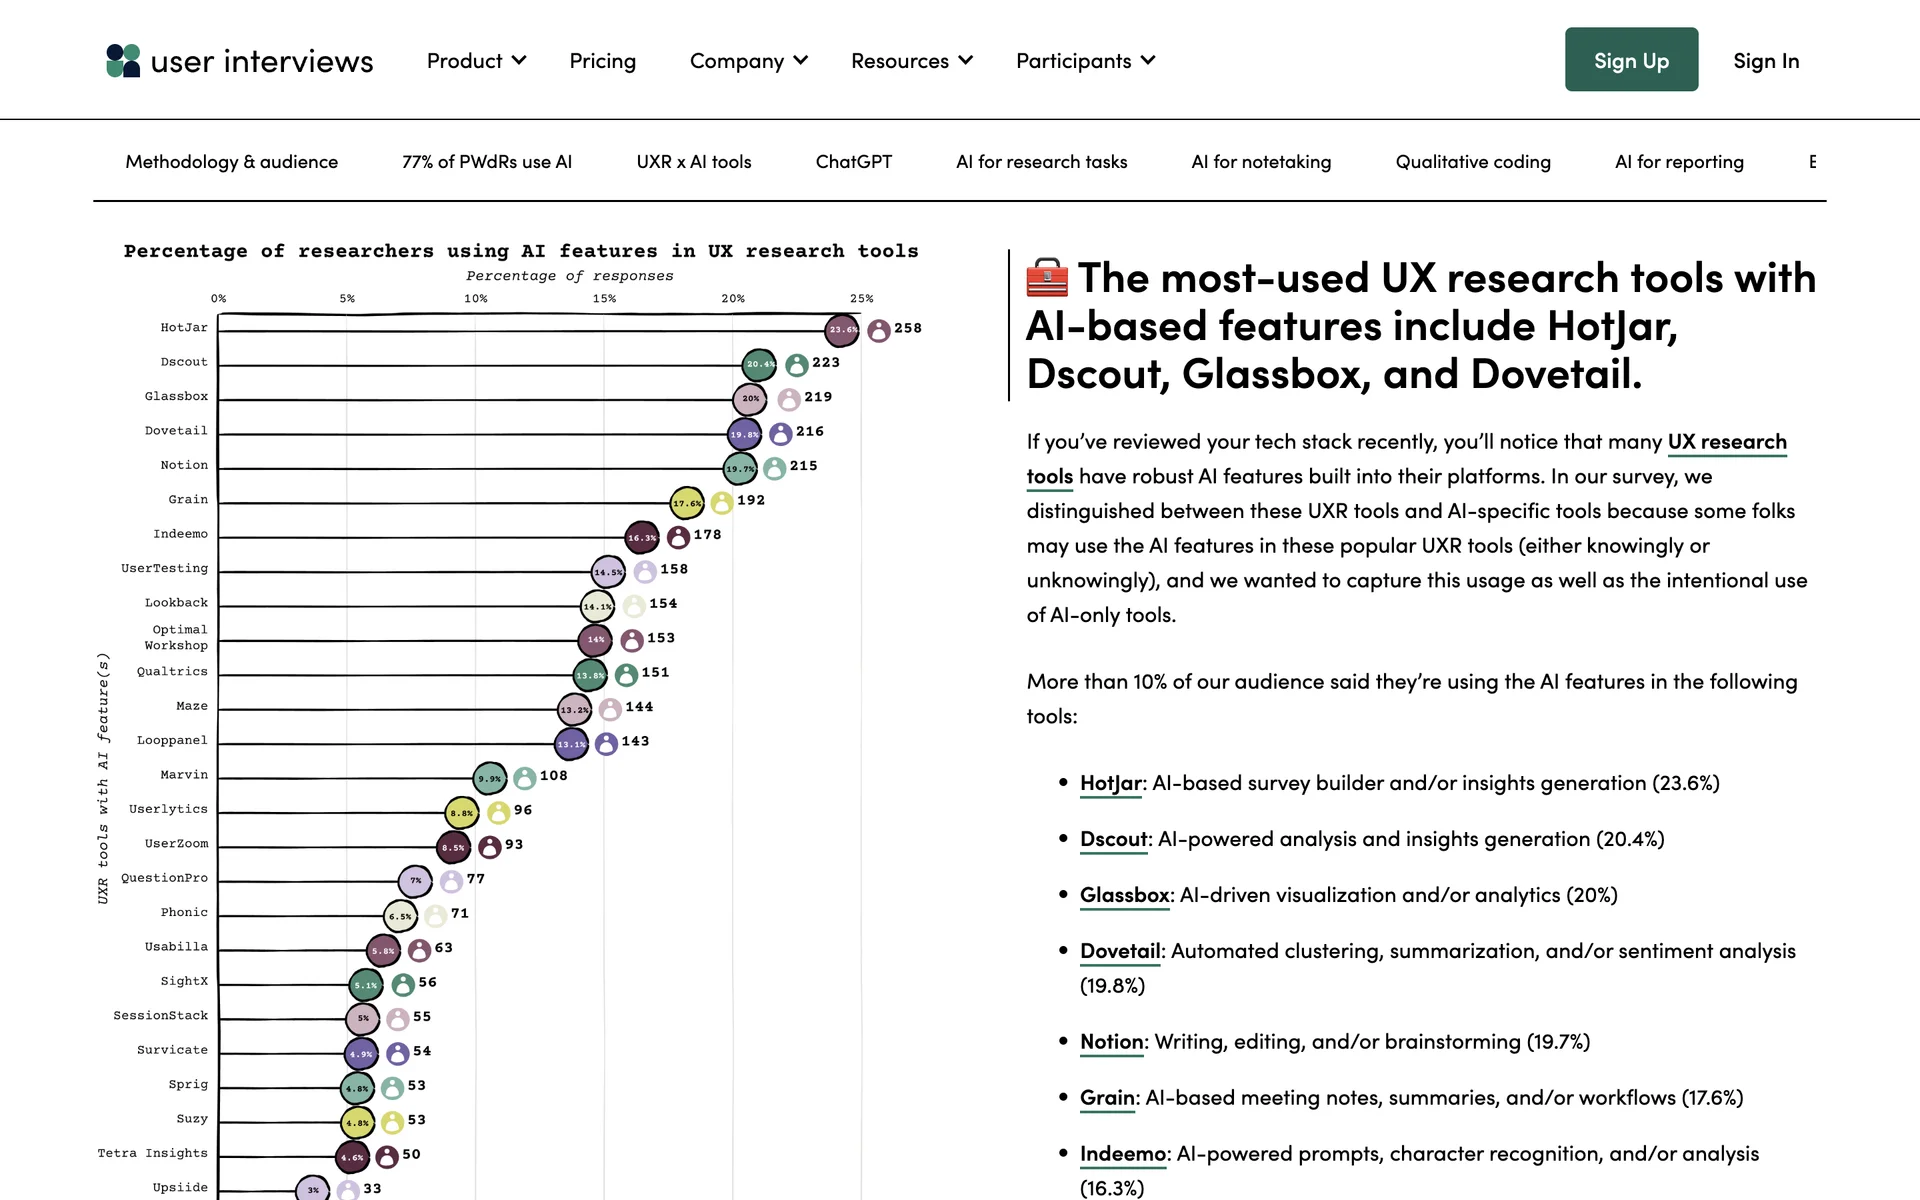Jump to the ChatGPT section tab

(853, 162)
